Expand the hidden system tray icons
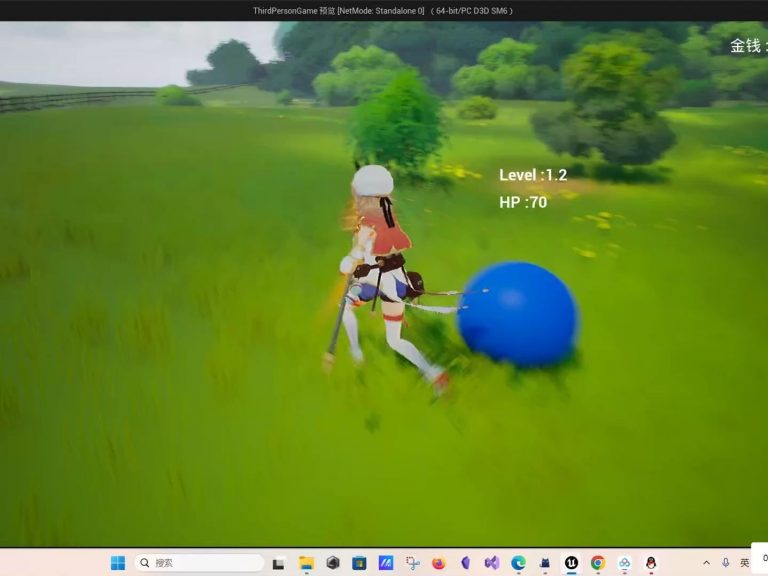Screen dimensions: 768x576 [706, 563]
